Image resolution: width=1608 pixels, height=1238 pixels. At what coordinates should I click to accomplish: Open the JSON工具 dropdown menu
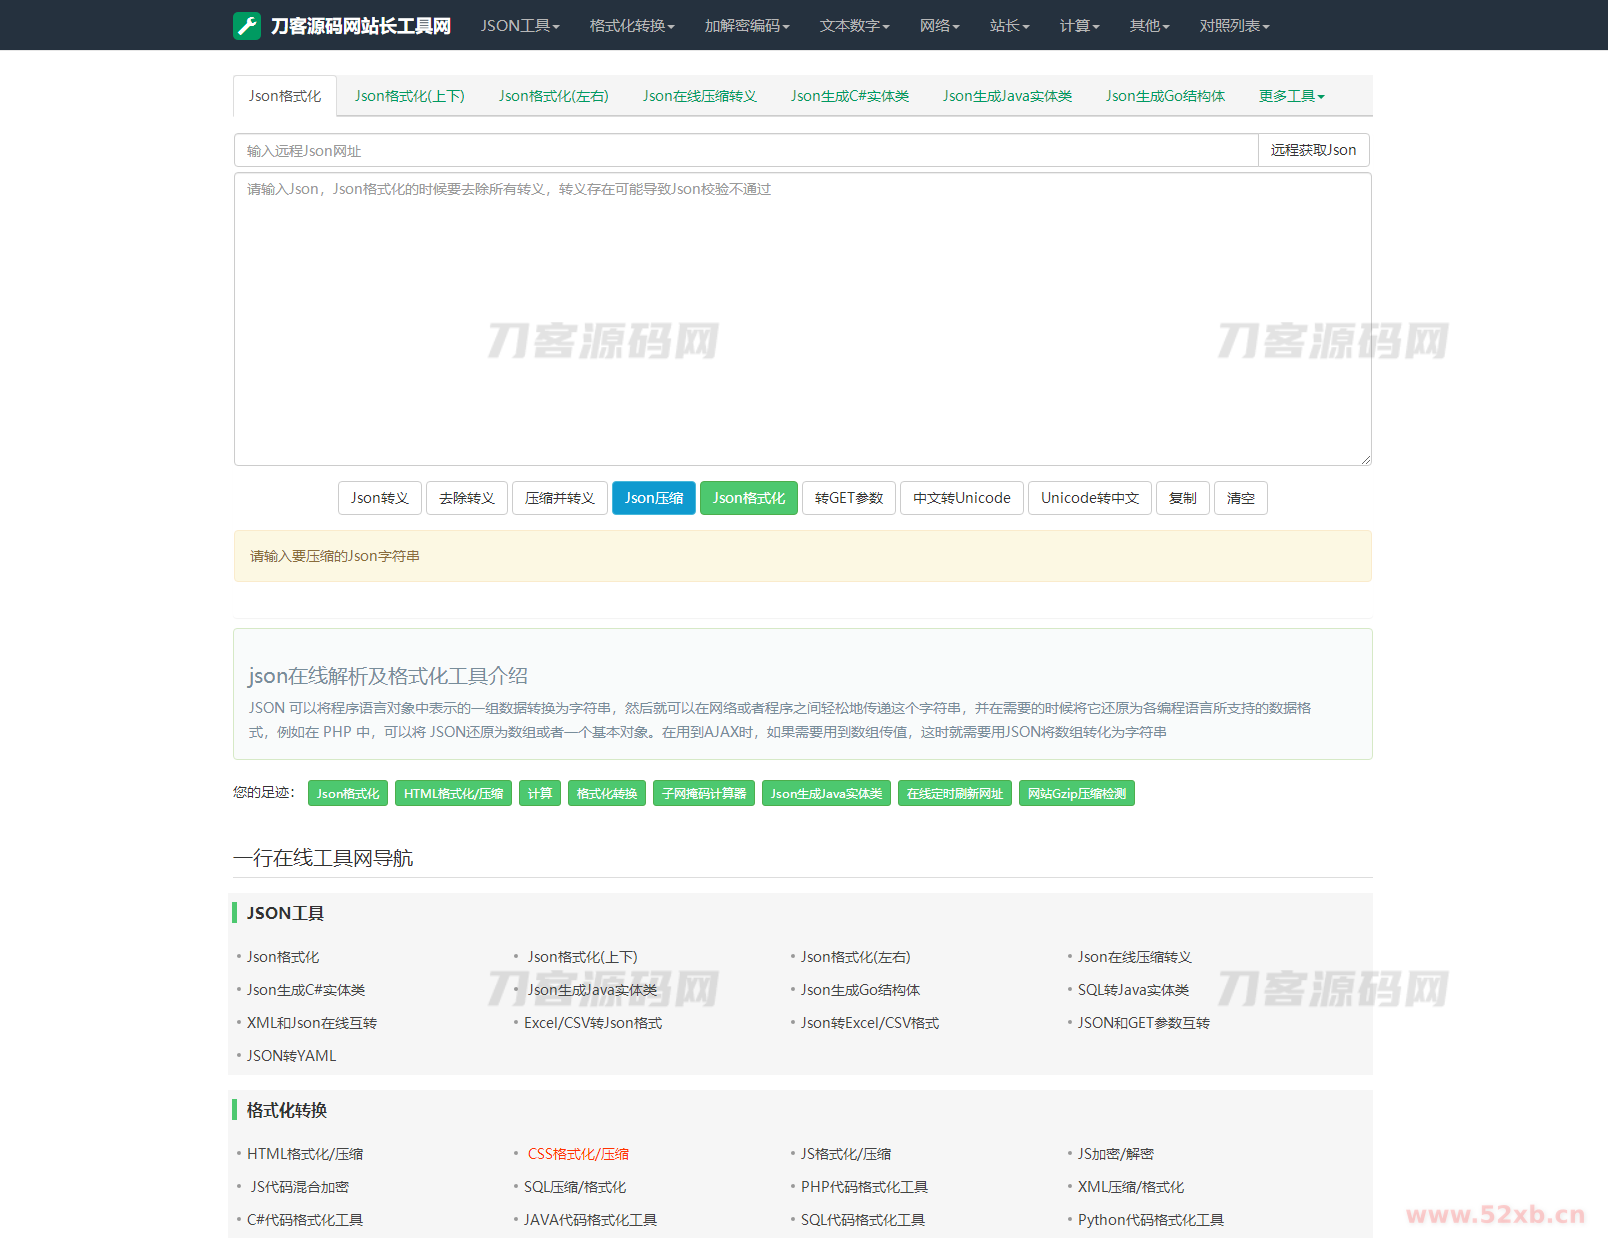(519, 26)
